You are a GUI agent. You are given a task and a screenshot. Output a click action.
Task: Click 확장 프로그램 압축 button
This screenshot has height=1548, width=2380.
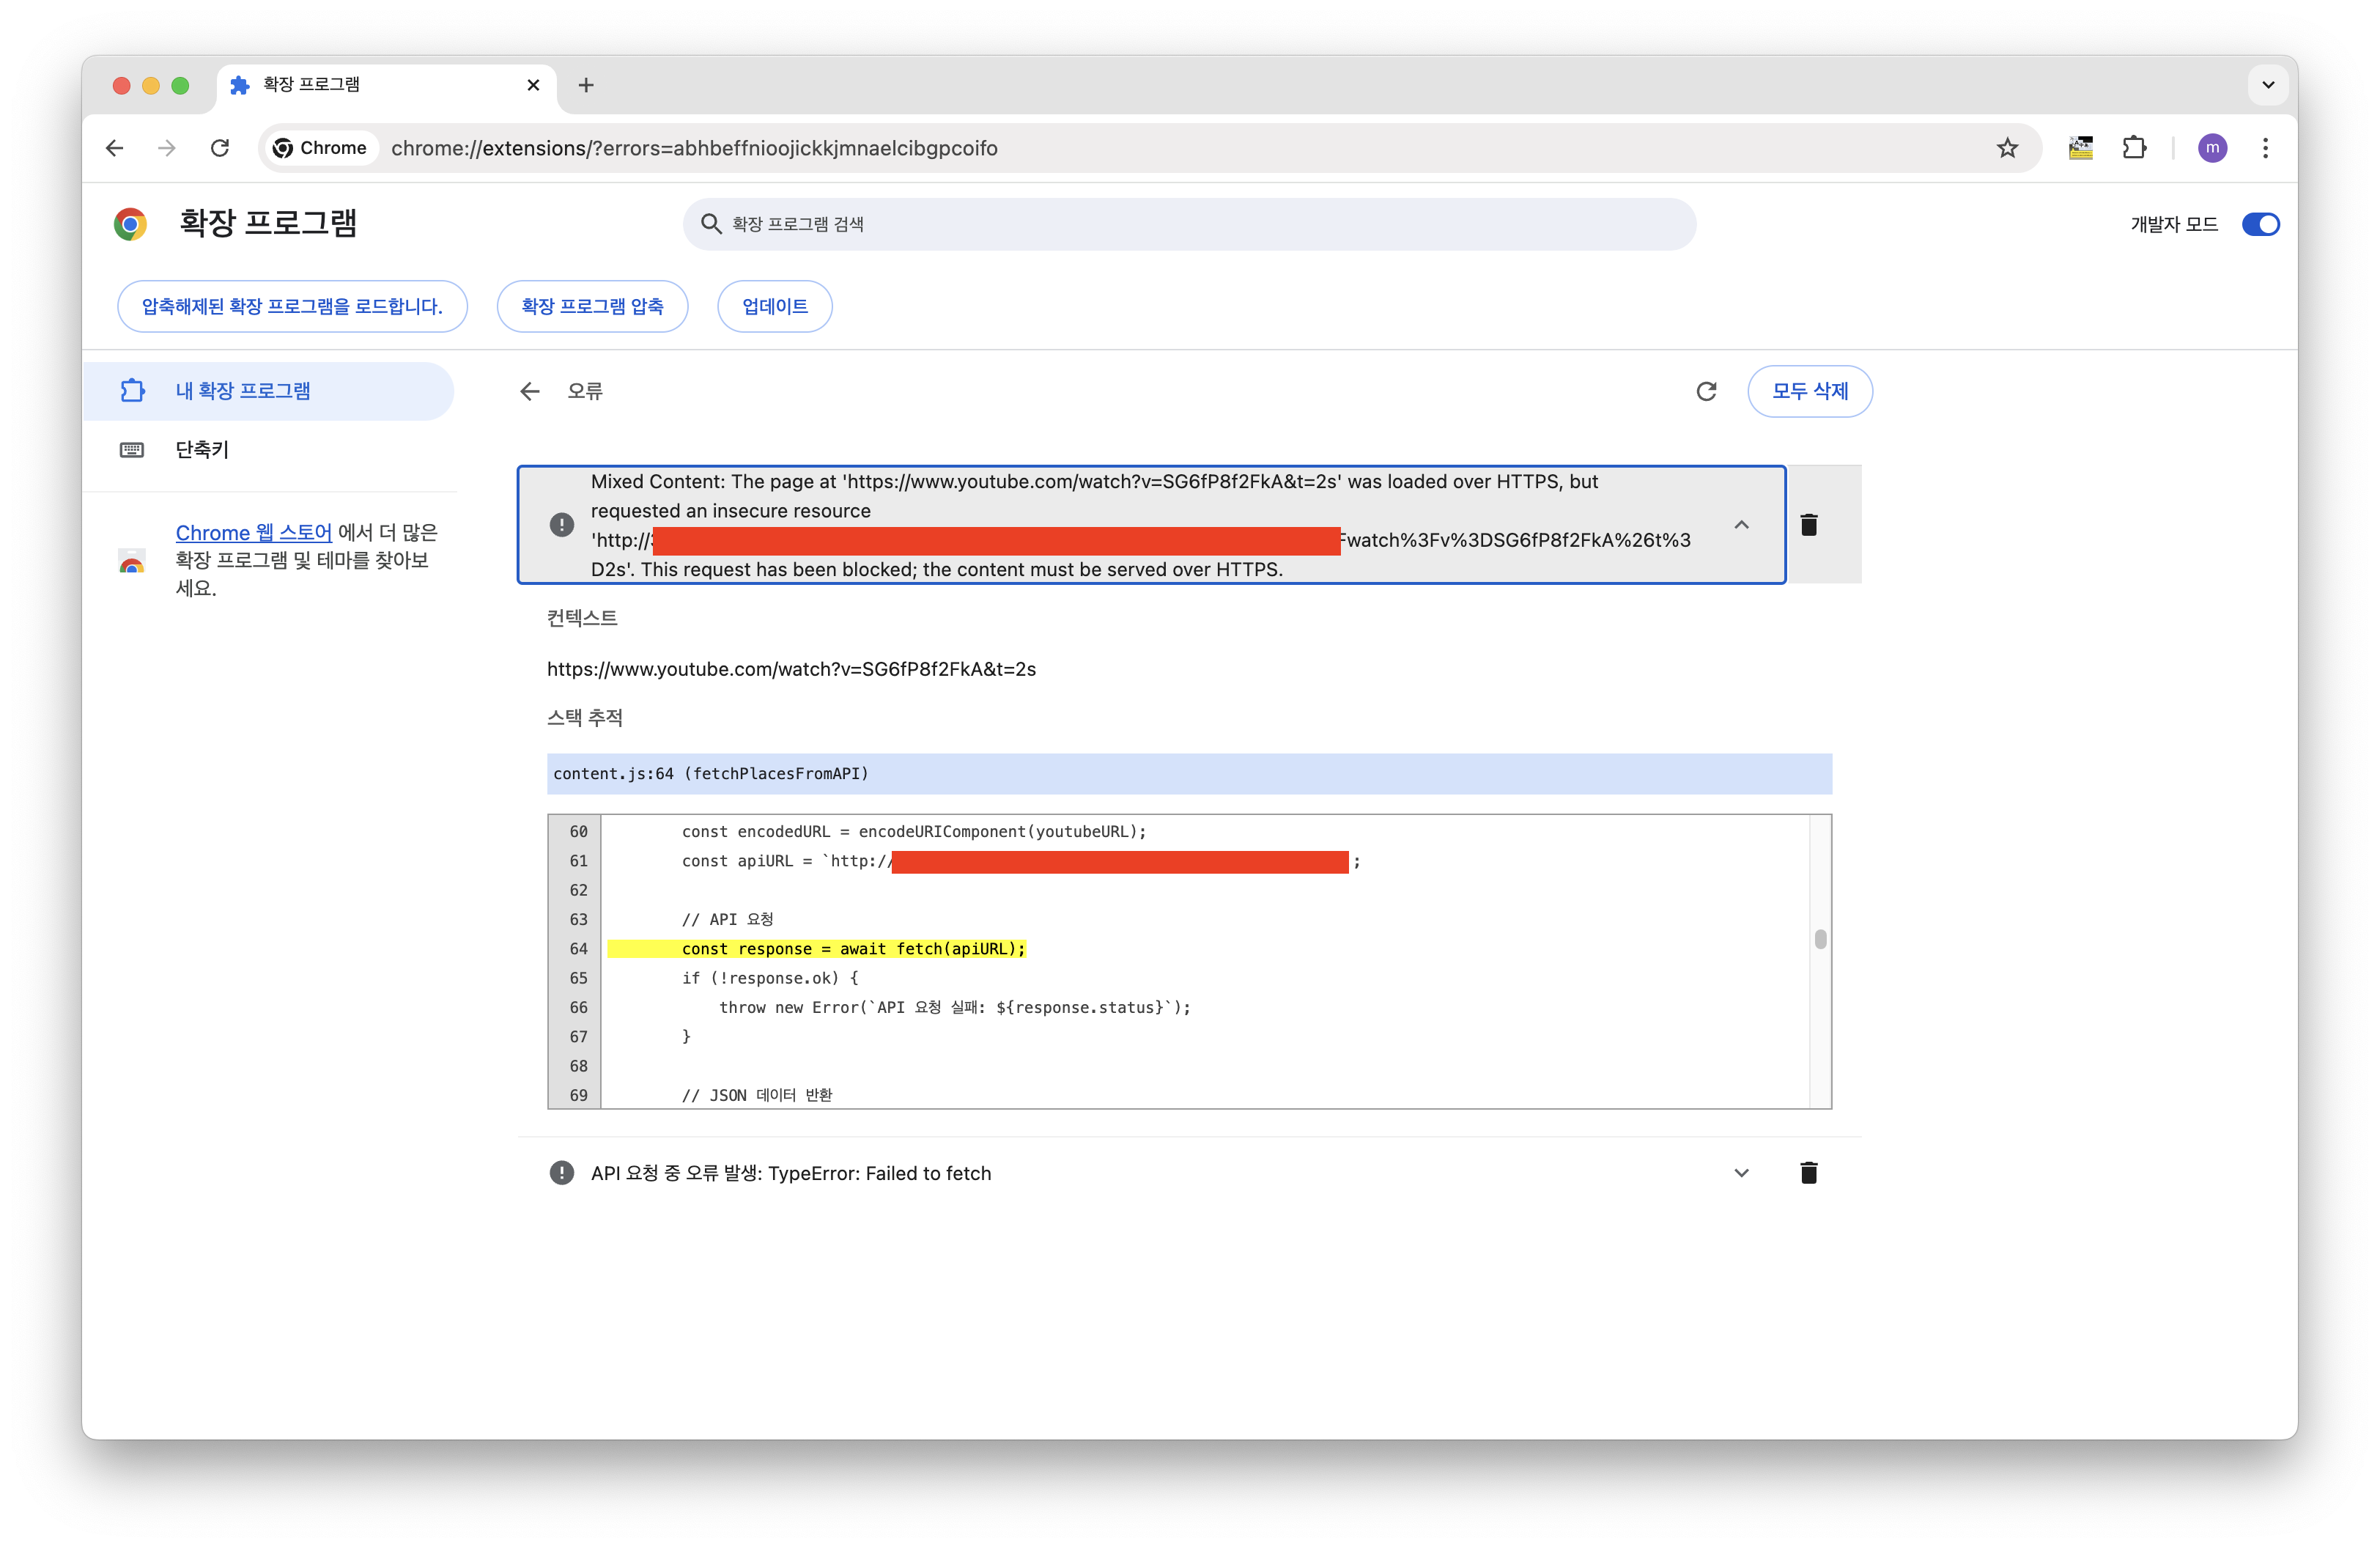(x=592, y=306)
